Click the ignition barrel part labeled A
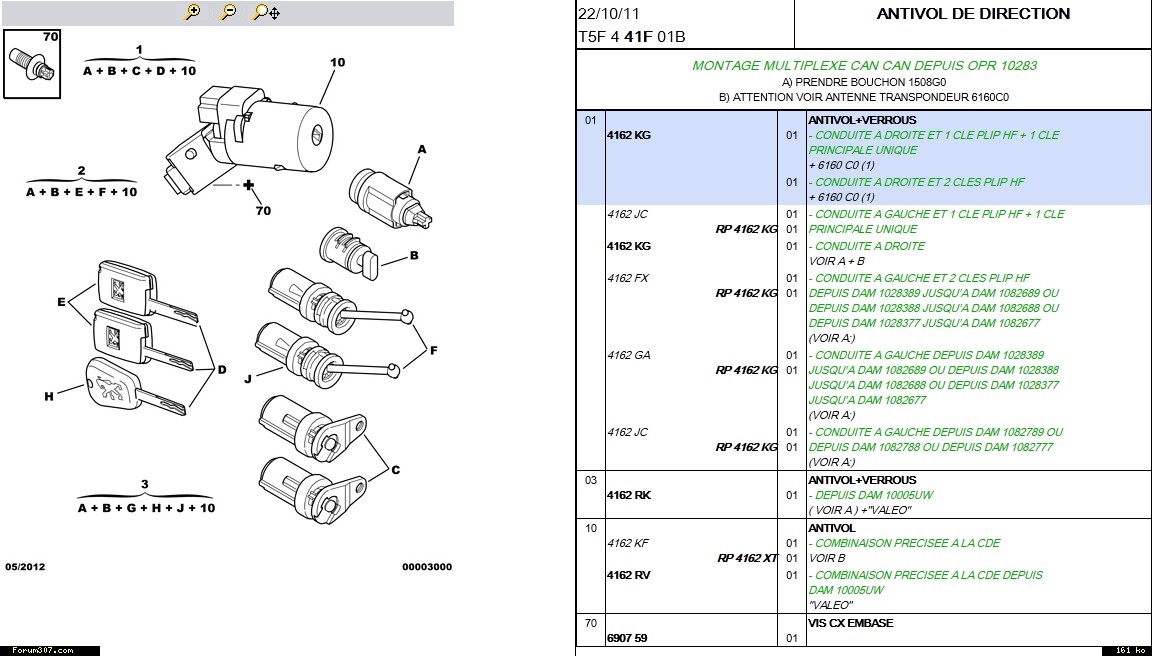Viewport: 1152px width, 656px height. 387,194
